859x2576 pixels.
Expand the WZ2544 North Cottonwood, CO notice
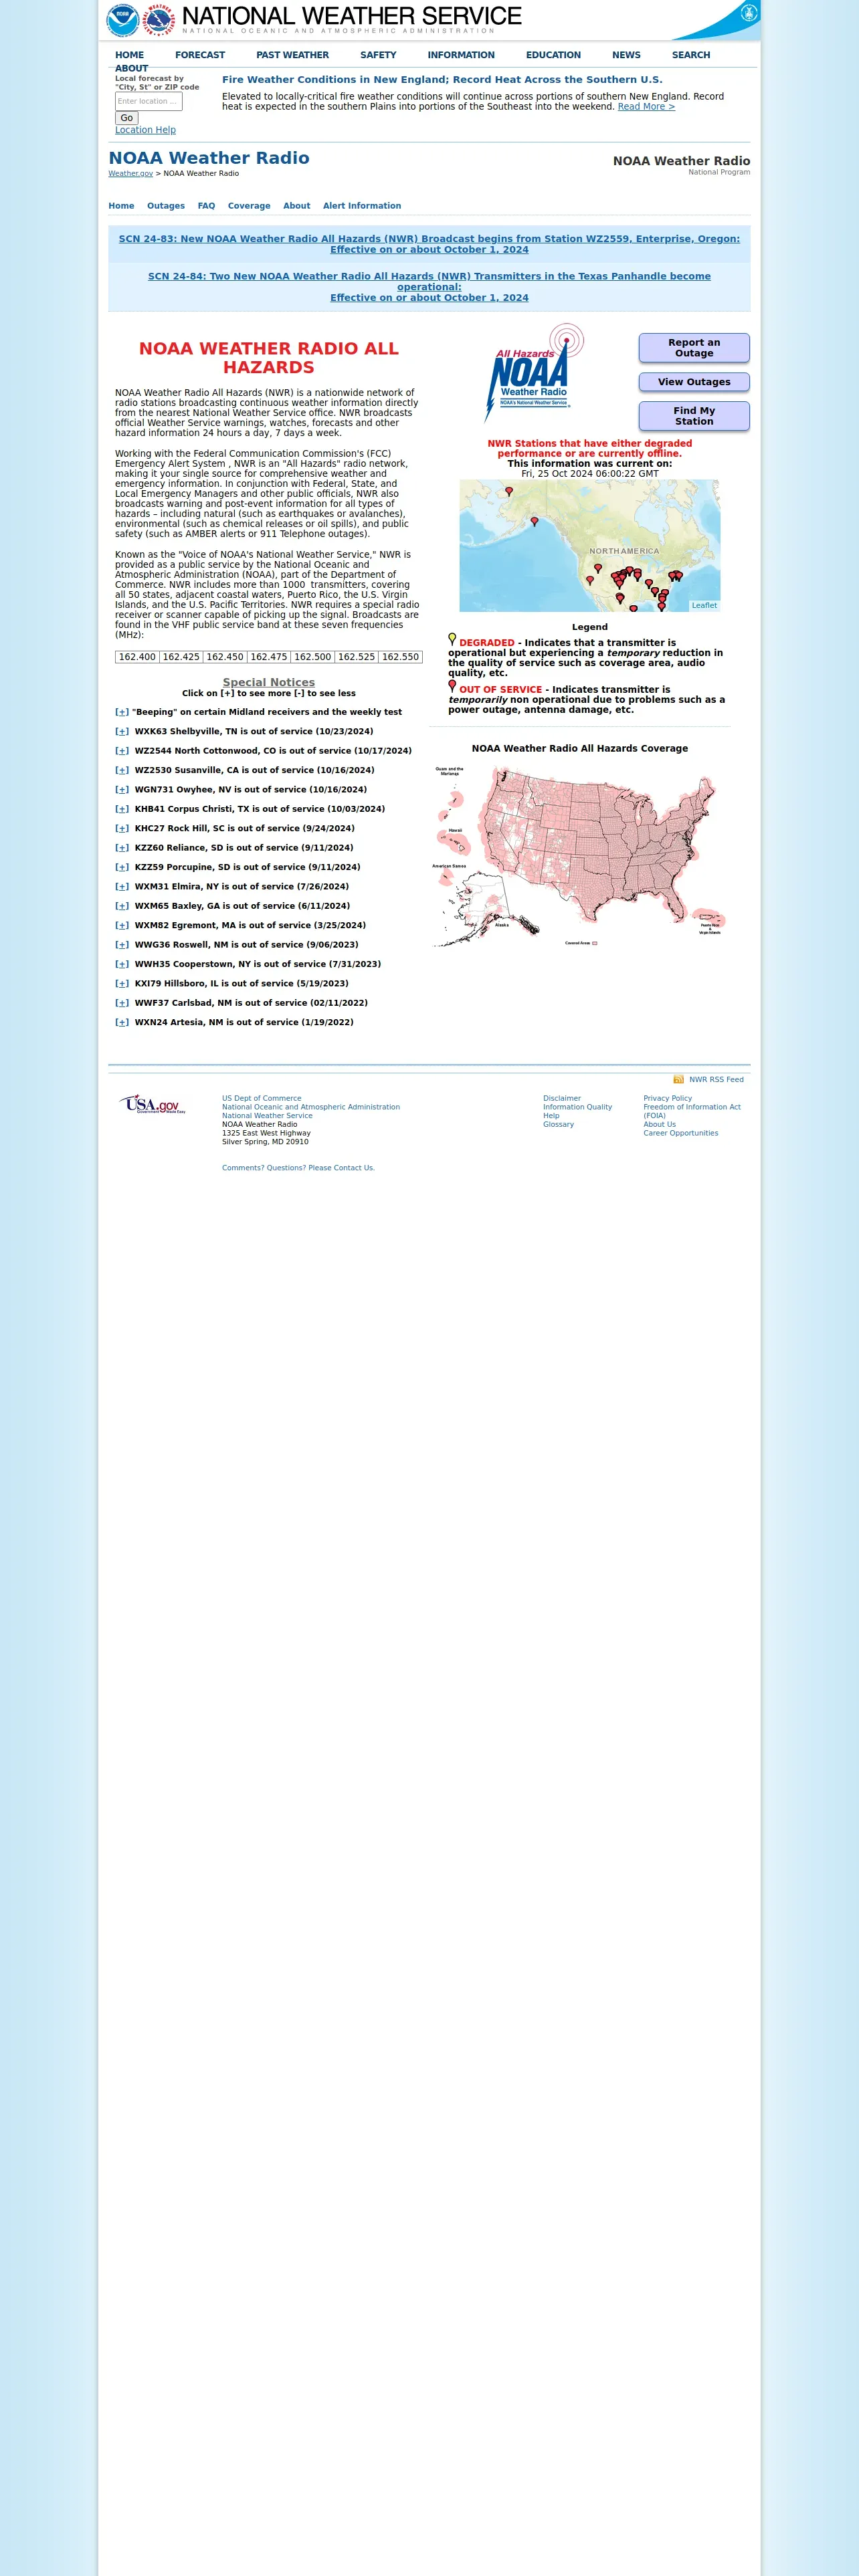click(122, 751)
